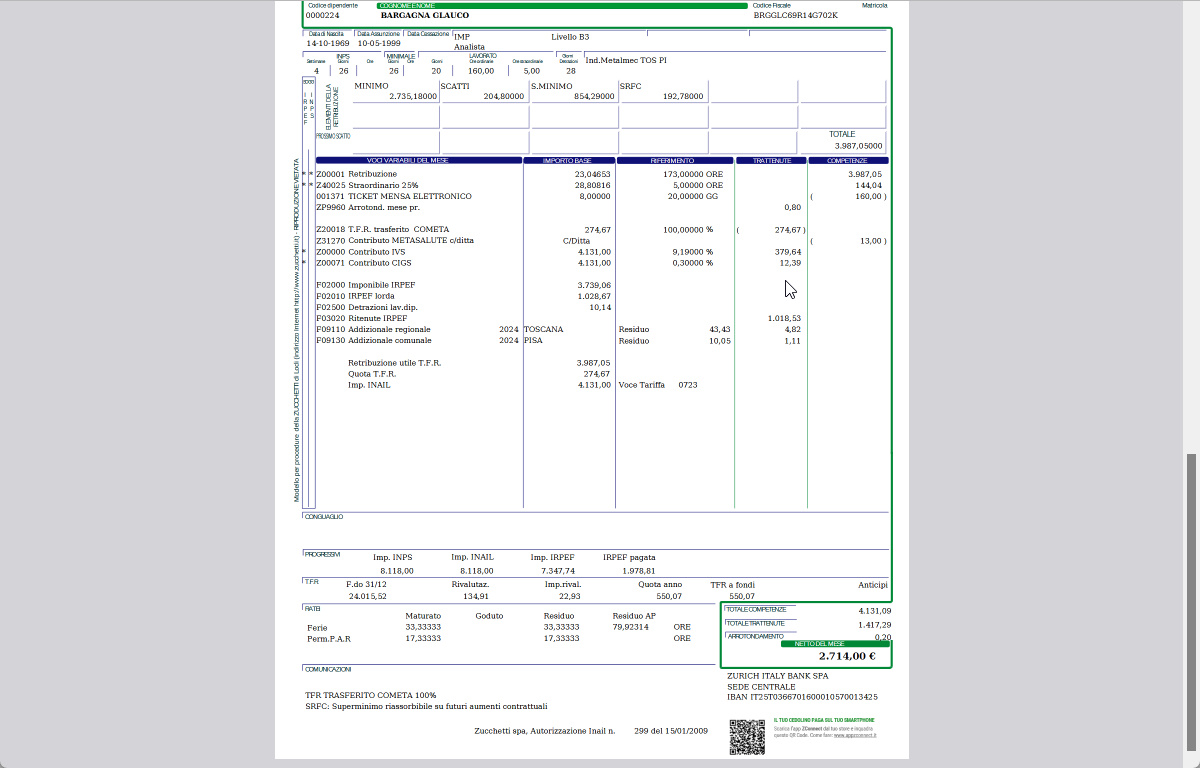Image resolution: width=1200 pixels, height=768 pixels.
Task: Select the taxable IRPEF amount 3.739,06
Action: [x=594, y=285]
